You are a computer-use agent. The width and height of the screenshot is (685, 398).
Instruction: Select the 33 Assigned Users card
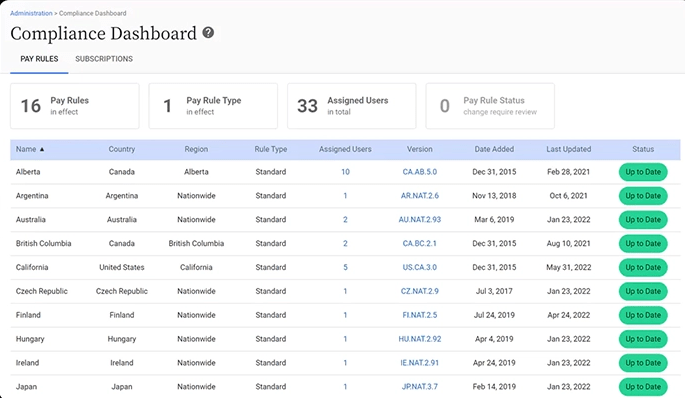tap(352, 106)
